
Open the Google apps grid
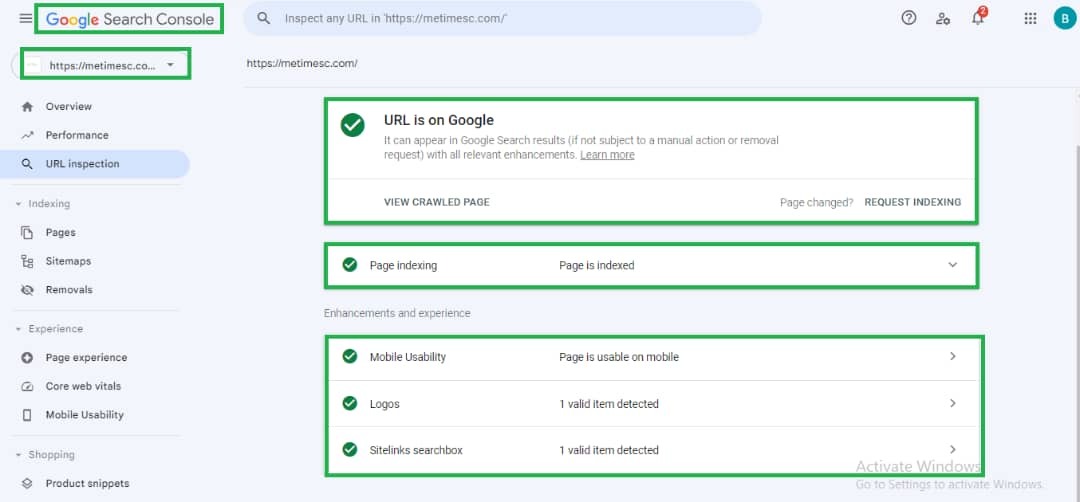pos(1030,18)
